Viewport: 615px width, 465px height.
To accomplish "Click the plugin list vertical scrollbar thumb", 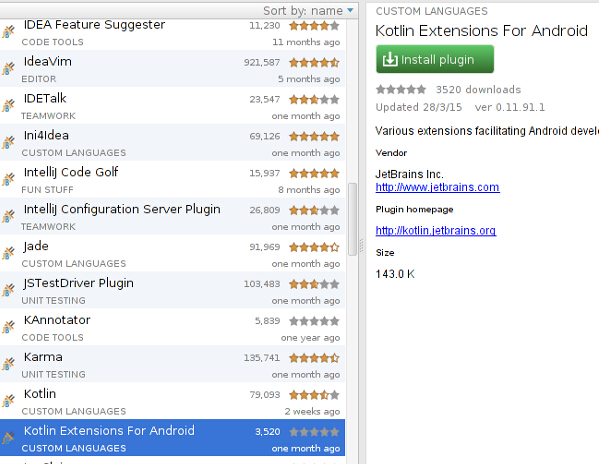I will pyautogui.click(x=353, y=219).
